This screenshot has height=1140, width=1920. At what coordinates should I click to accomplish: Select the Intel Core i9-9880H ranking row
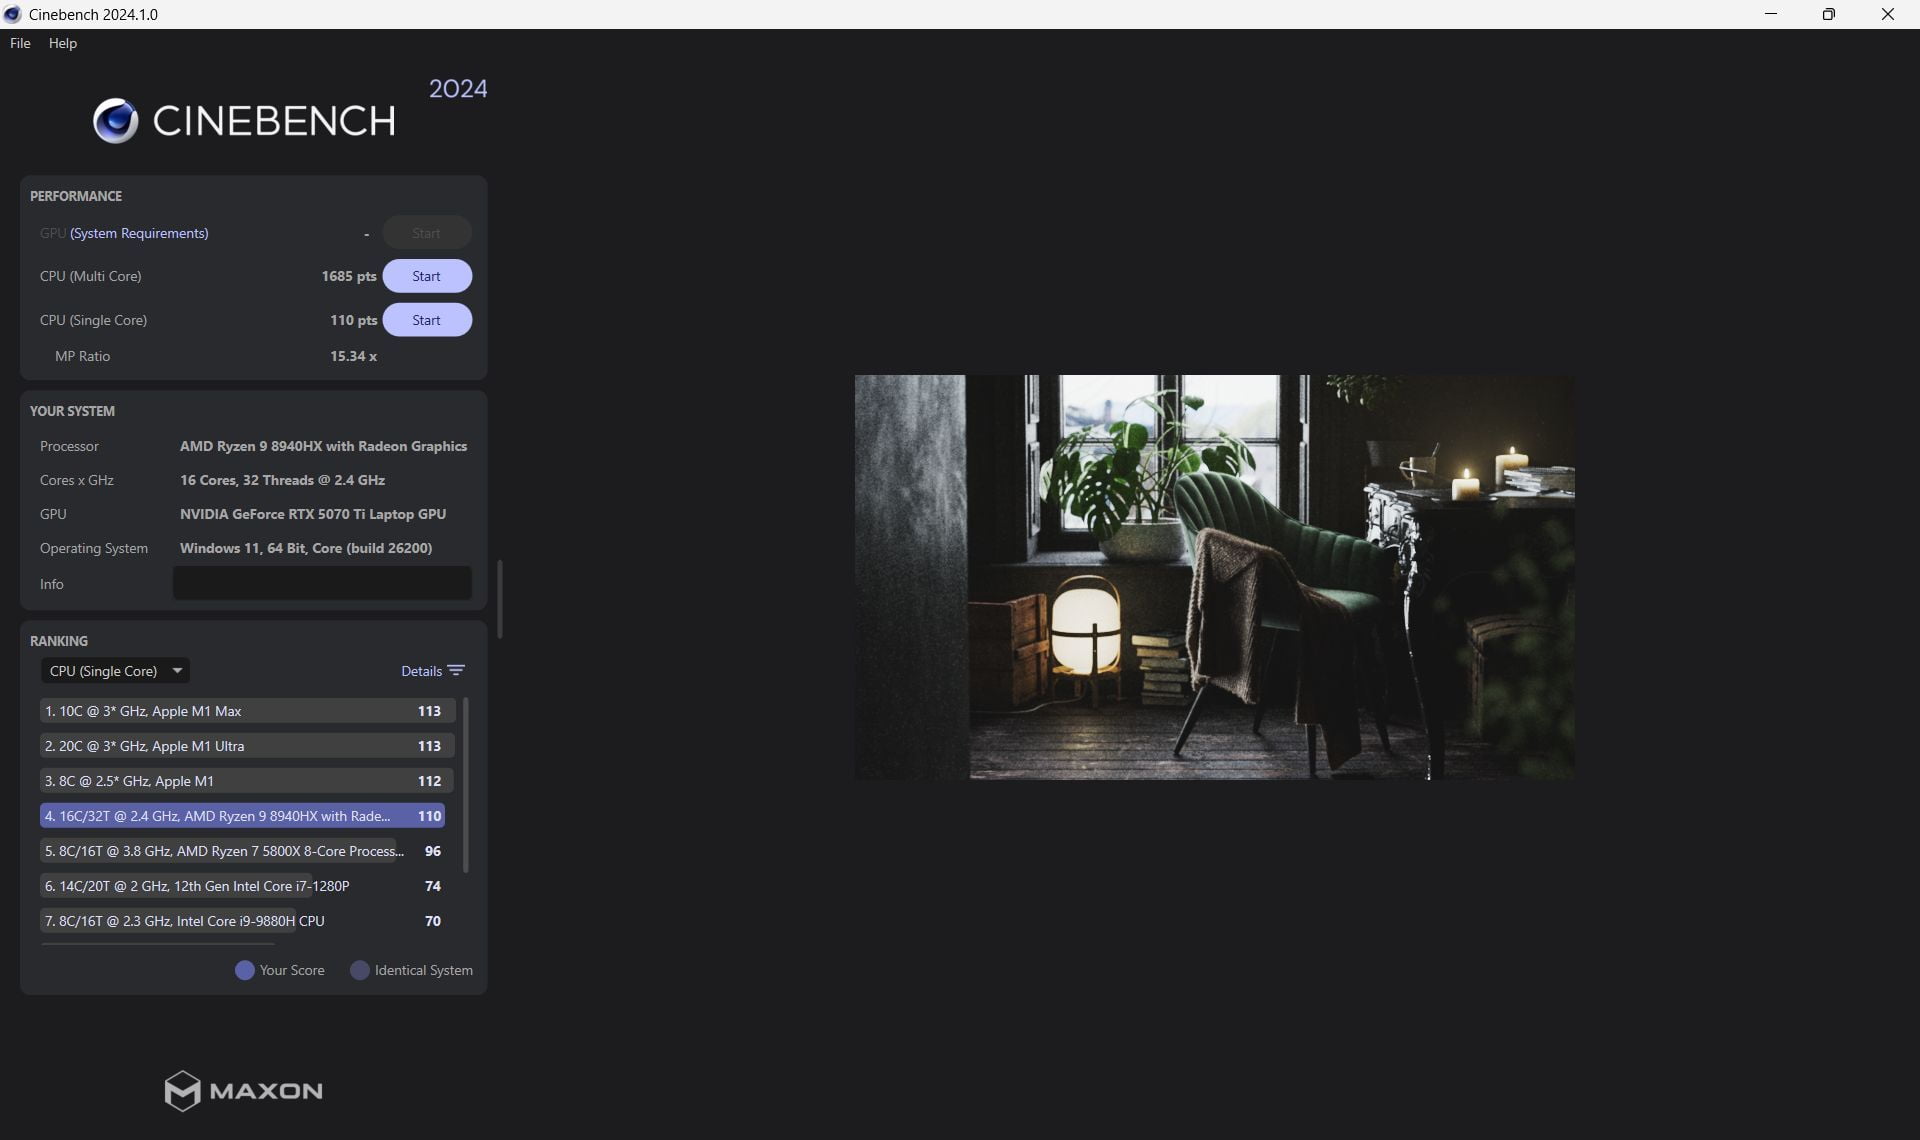click(x=243, y=921)
